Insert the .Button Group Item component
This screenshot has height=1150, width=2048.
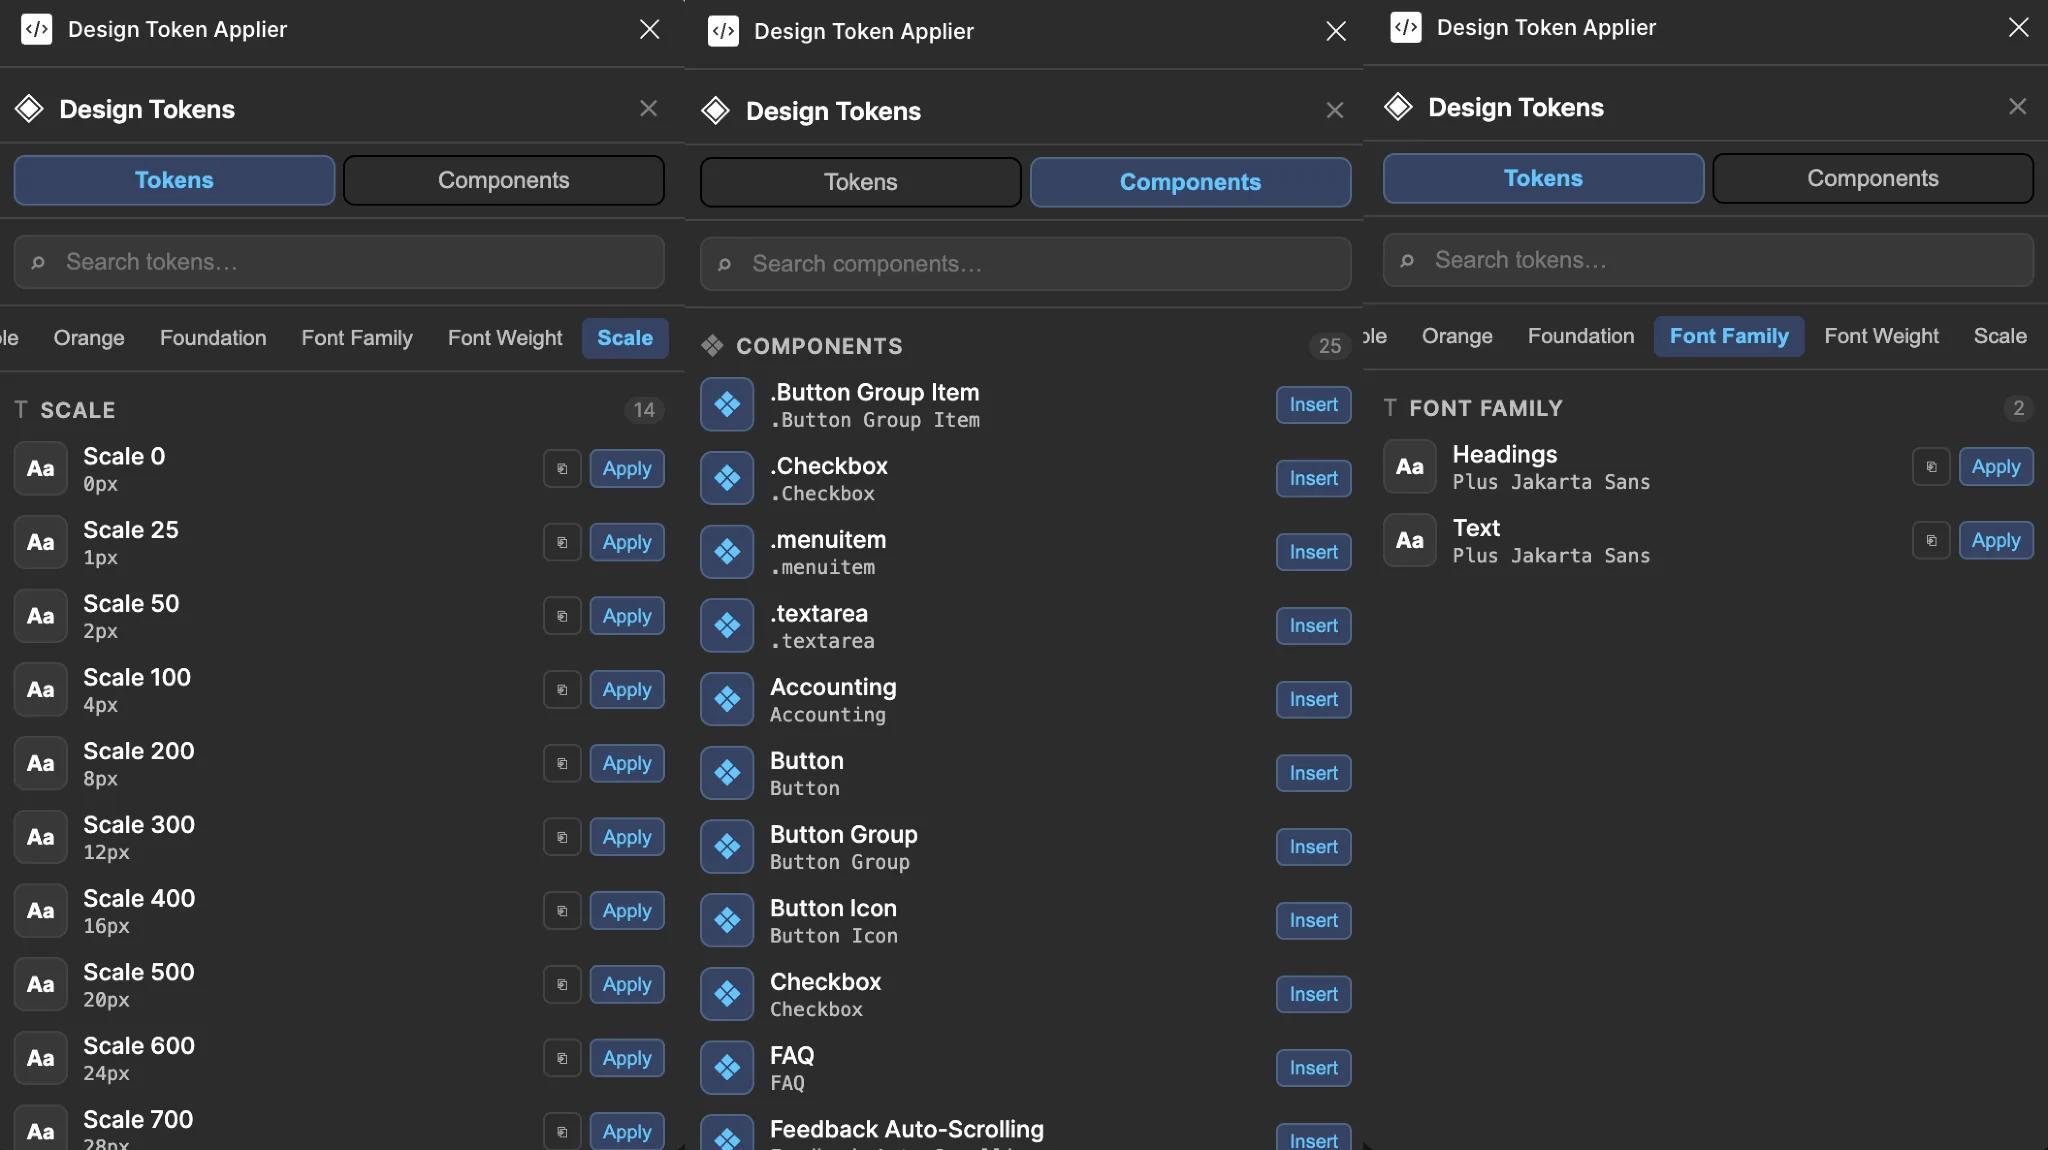1313,405
